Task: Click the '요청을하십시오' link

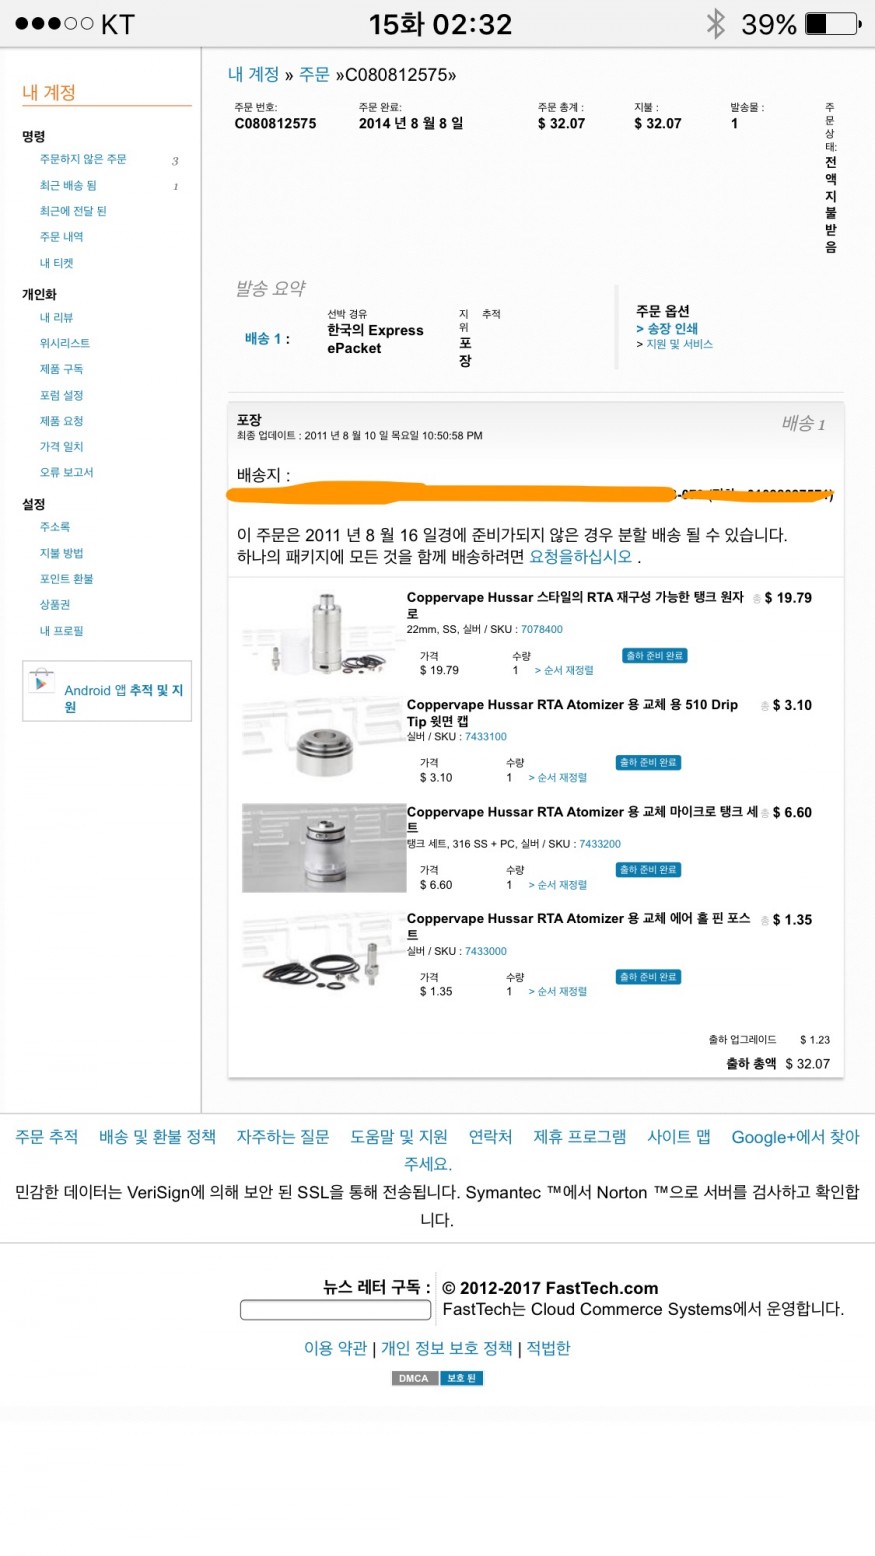Action: [x=581, y=557]
